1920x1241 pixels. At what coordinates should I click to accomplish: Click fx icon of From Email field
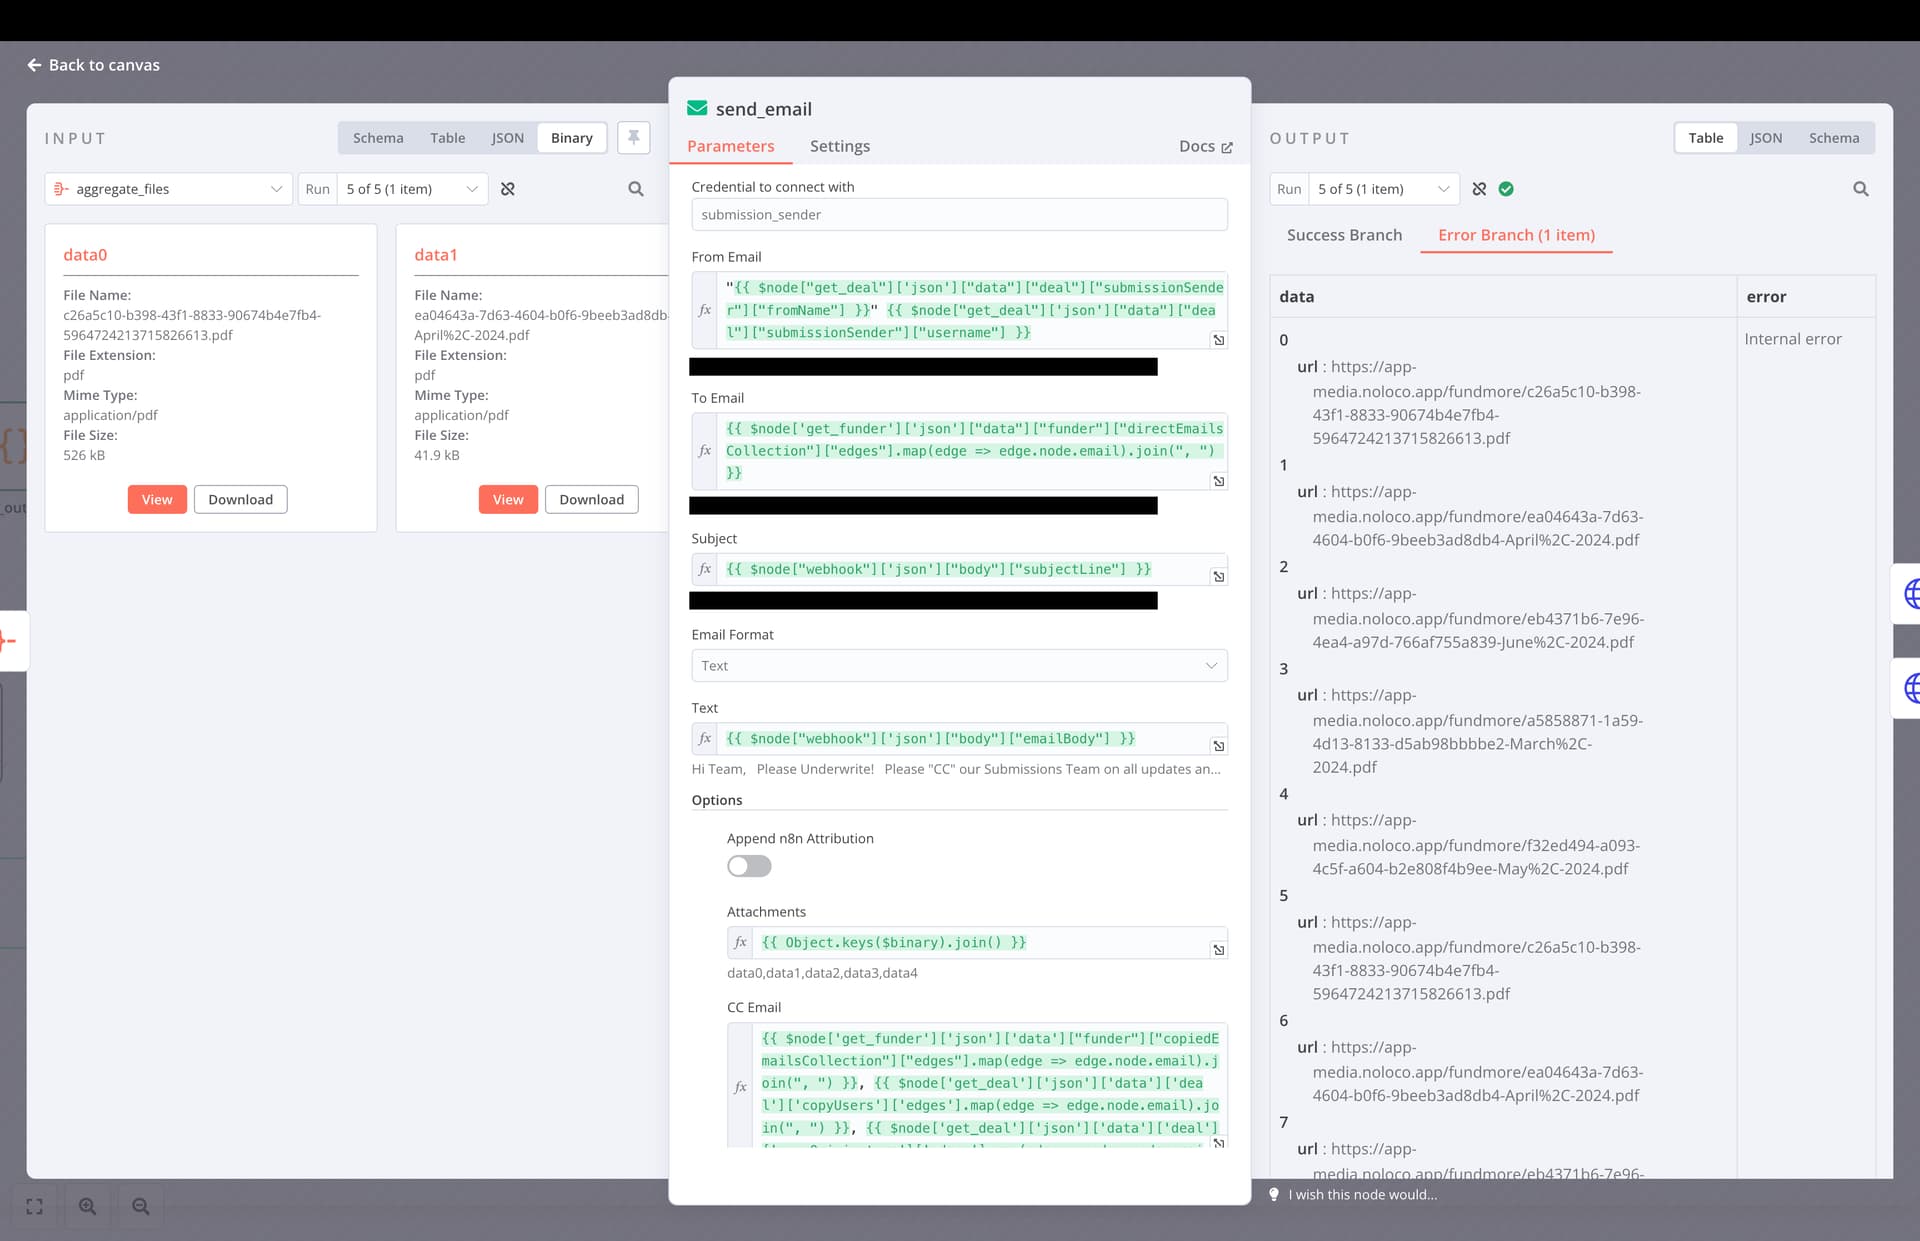pyautogui.click(x=705, y=310)
